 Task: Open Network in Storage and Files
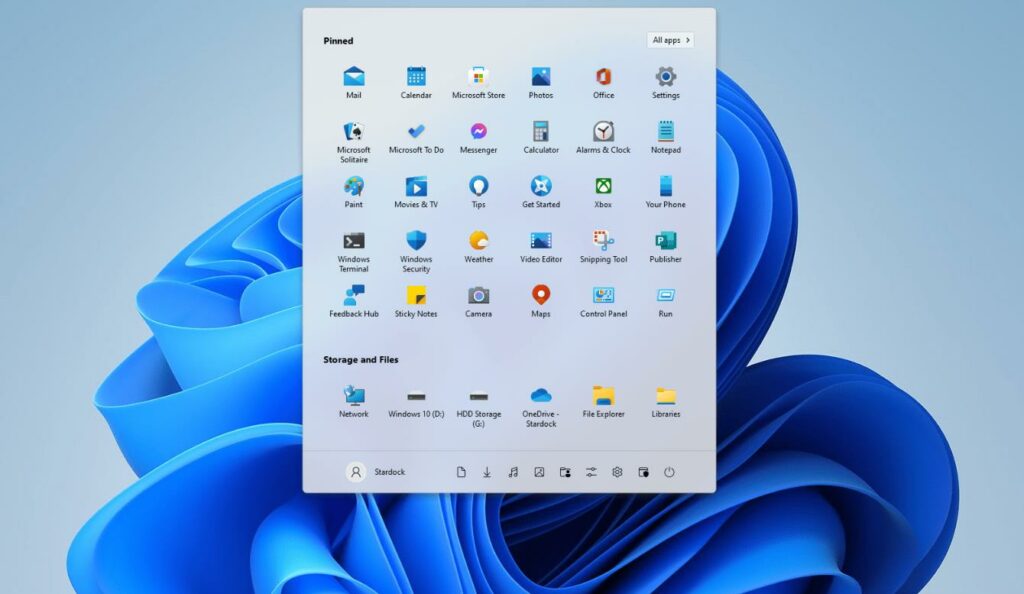(x=353, y=402)
